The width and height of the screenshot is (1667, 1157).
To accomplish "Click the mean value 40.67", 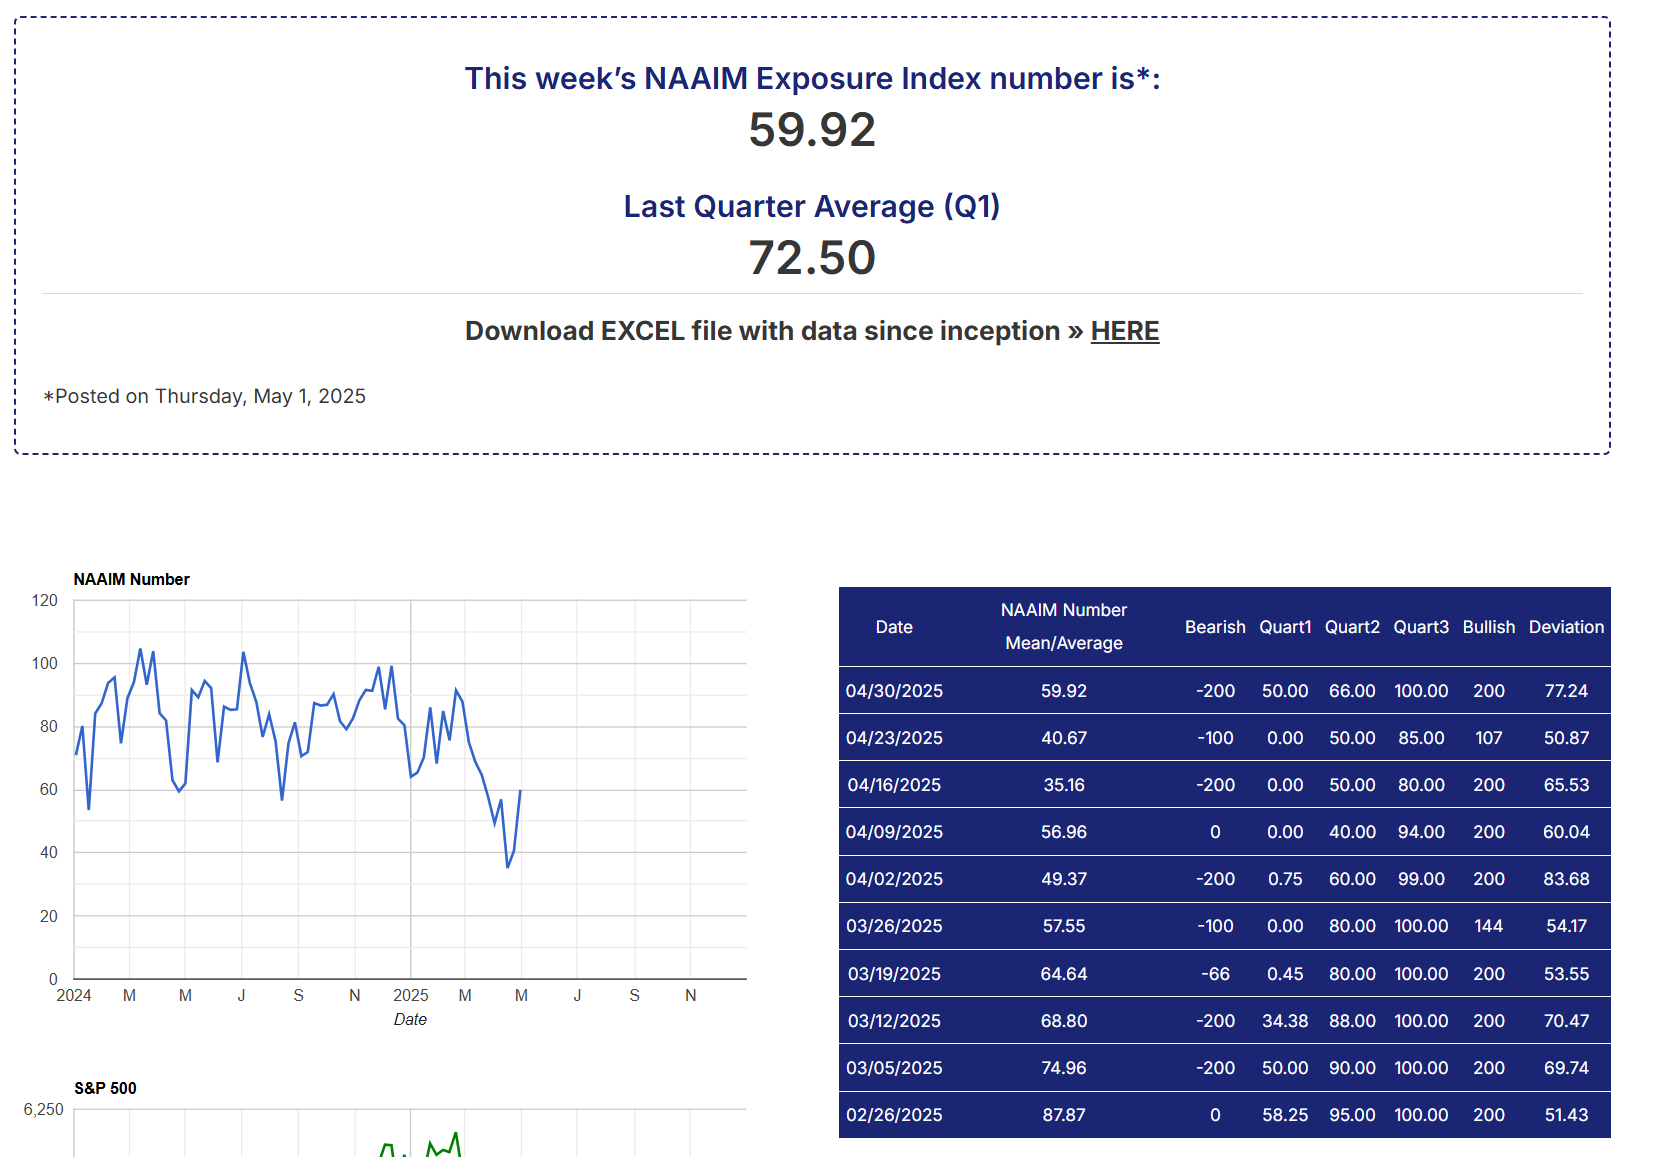I will pyautogui.click(x=1064, y=738).
